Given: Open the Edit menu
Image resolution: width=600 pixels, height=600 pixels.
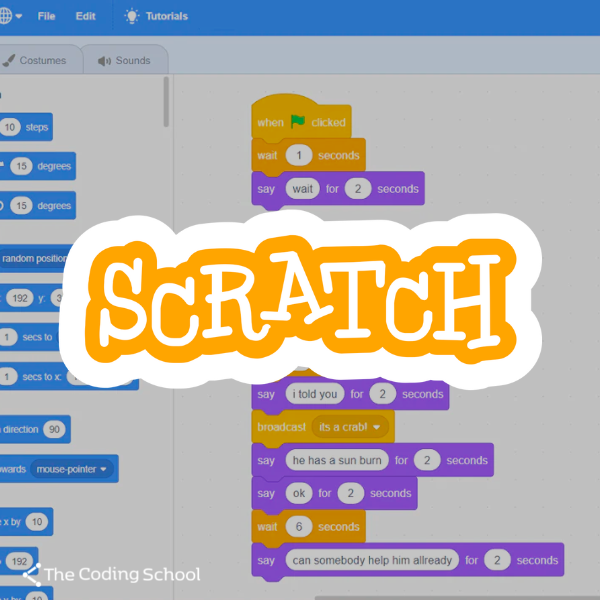Looking at the screenshot, I should [x=86, y=17].
